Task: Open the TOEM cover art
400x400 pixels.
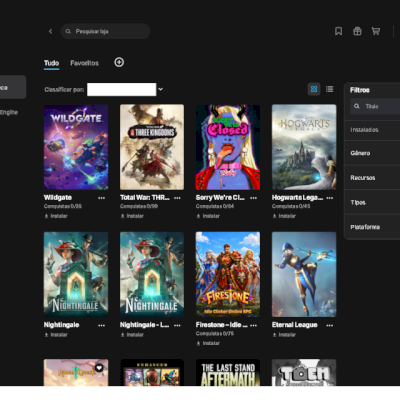Action: pyautogui.click(x=304, y=372)
